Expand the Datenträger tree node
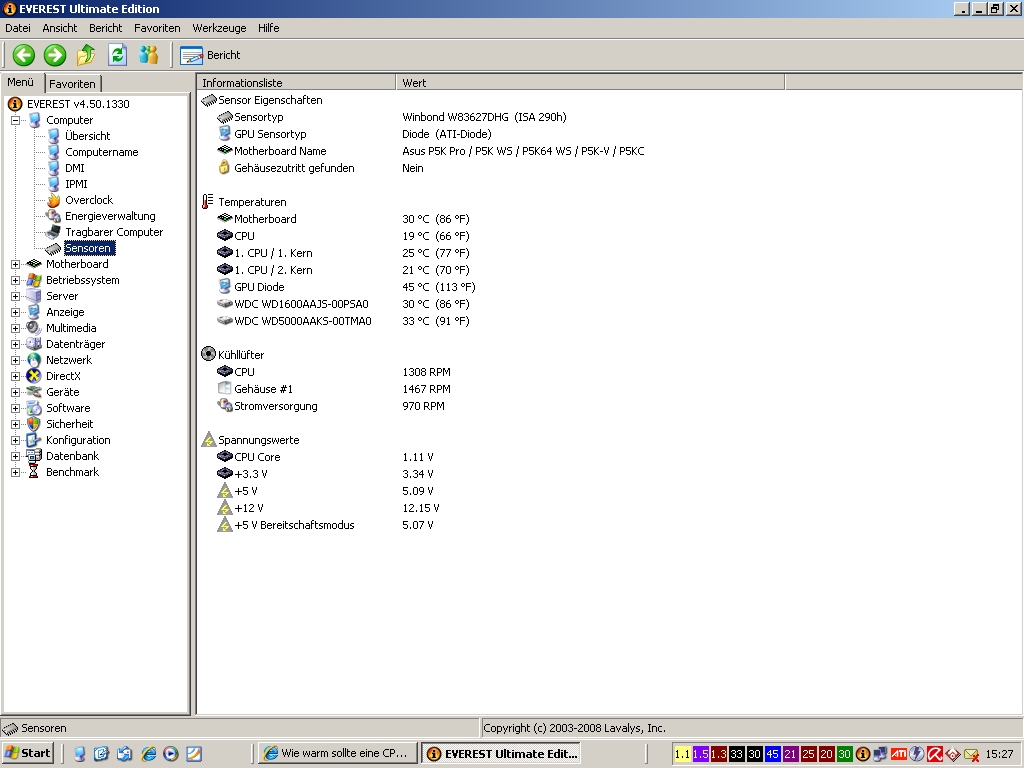The height and width of the screenshot is (768, 1024). [x=15, y=344]
